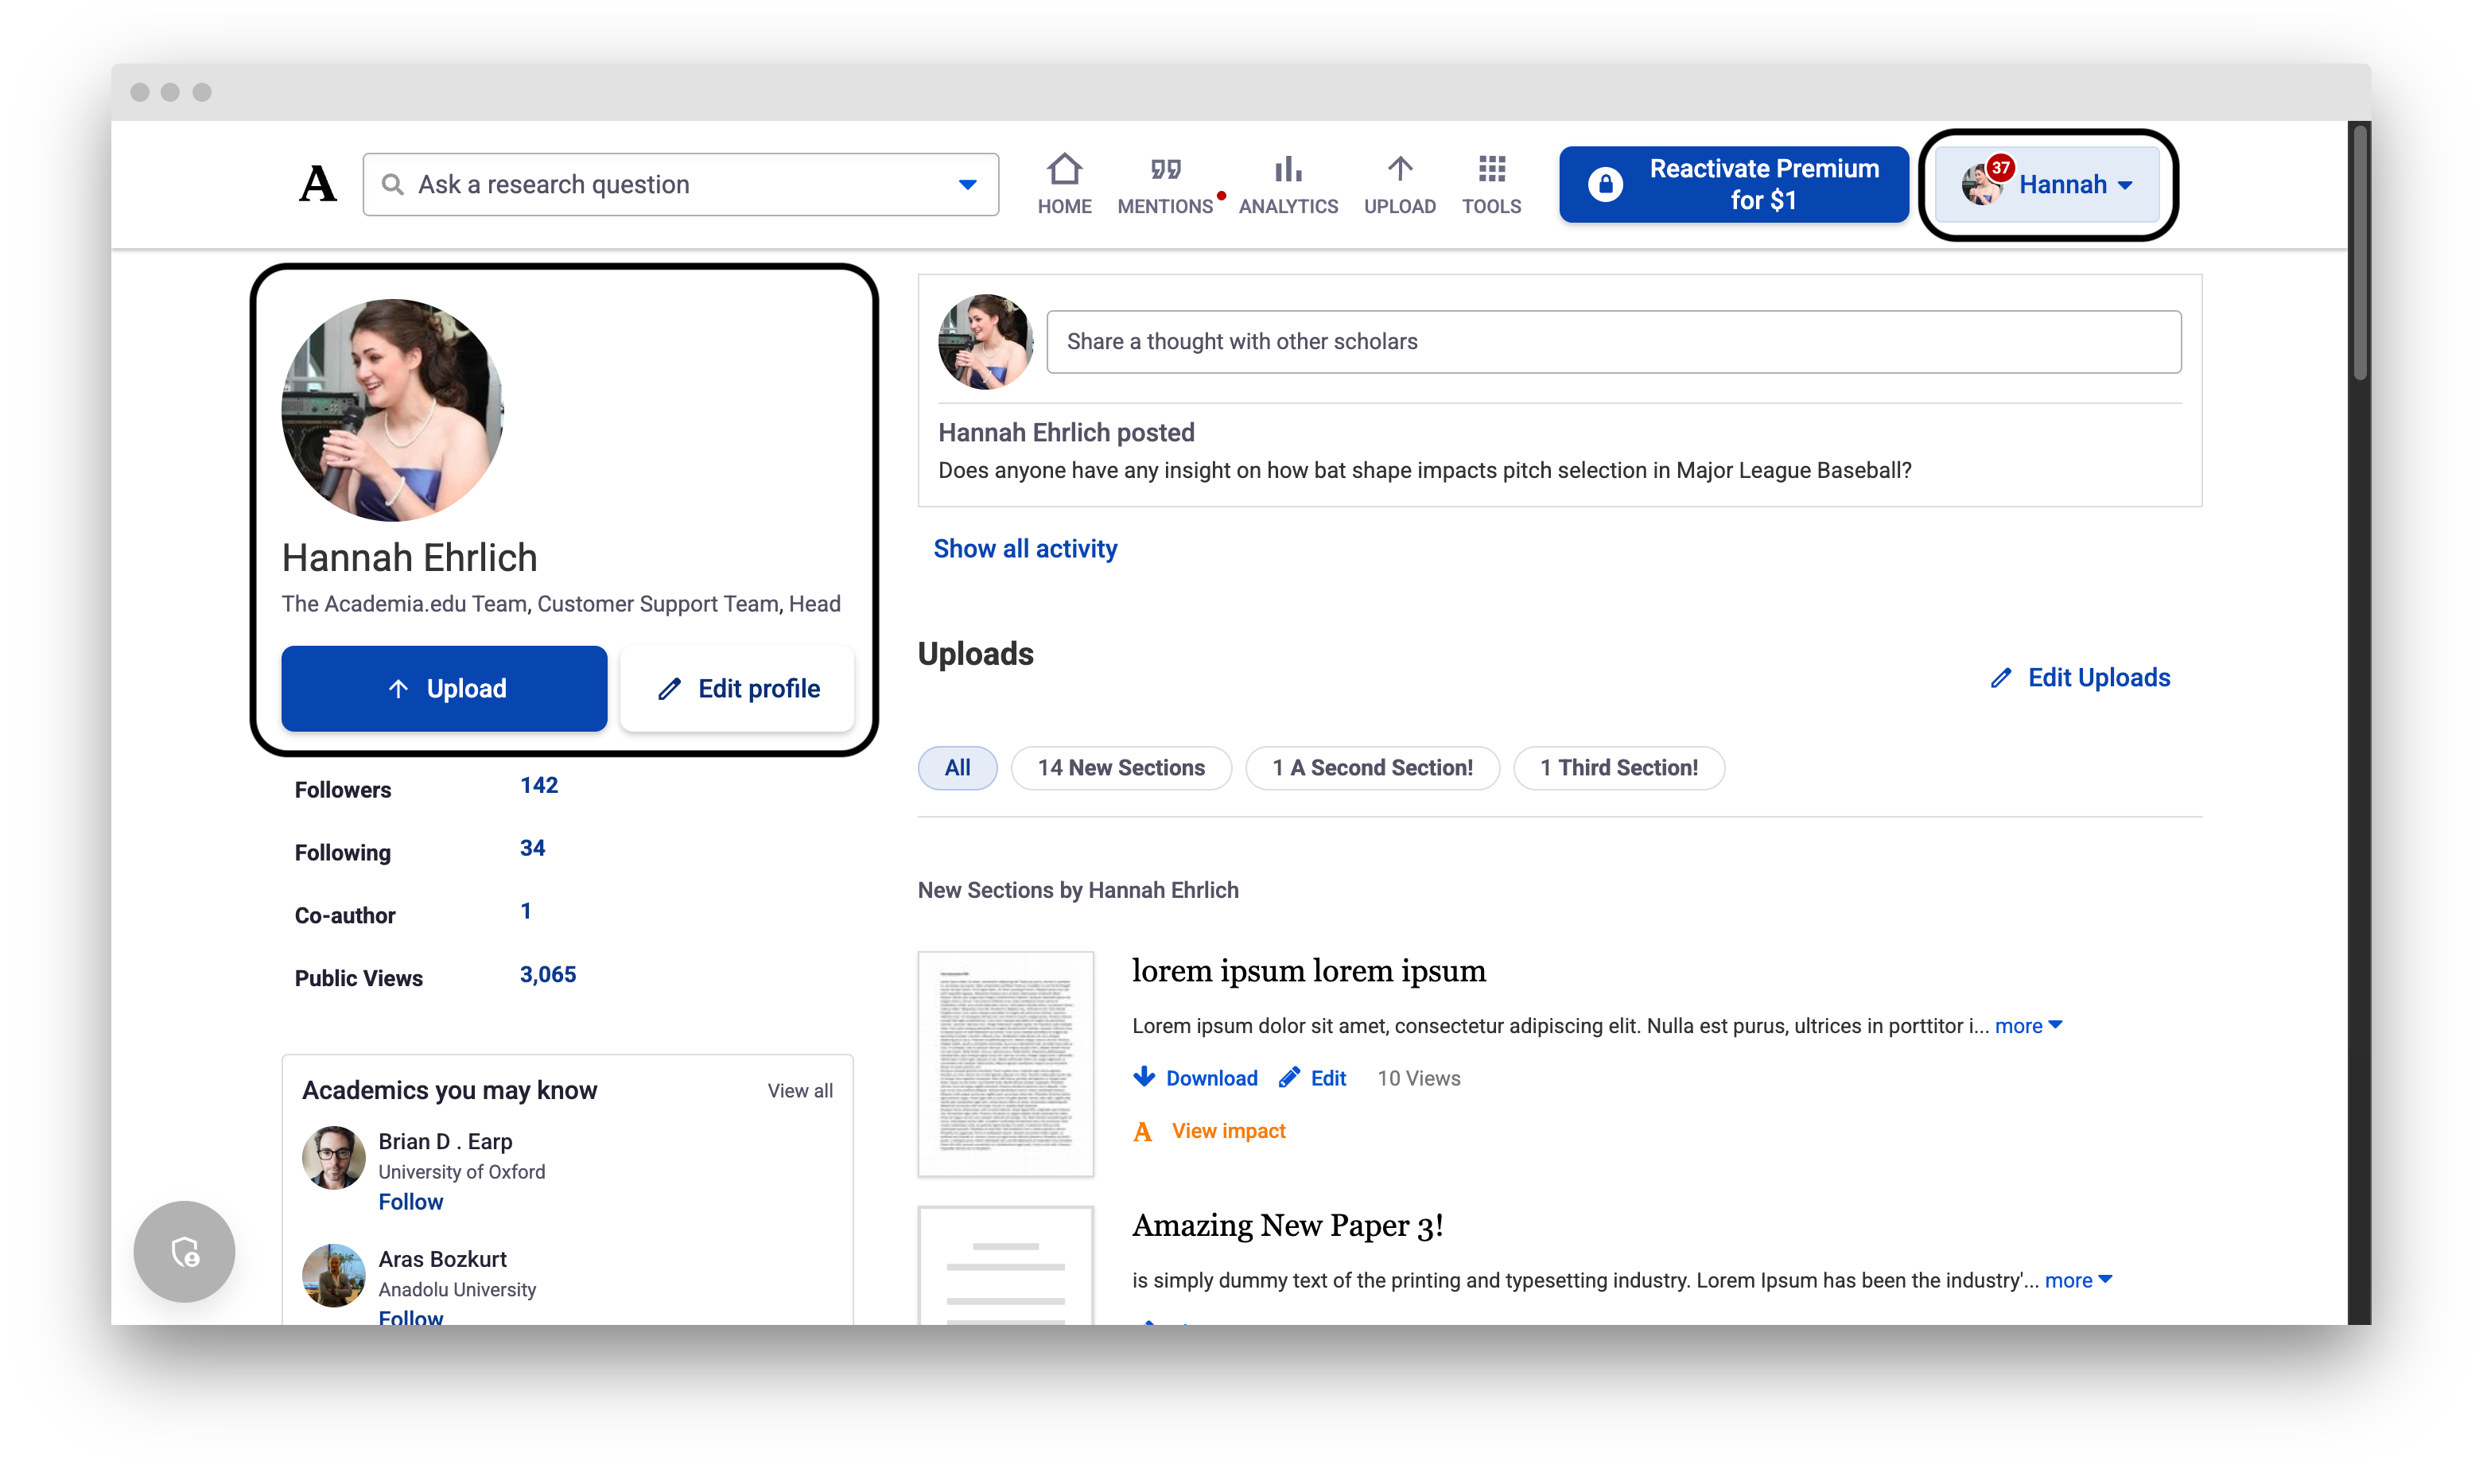Screen dimensions: 2483x1484
Task: Click the bat shape baseball post text
Action: tap(1424, 471)
